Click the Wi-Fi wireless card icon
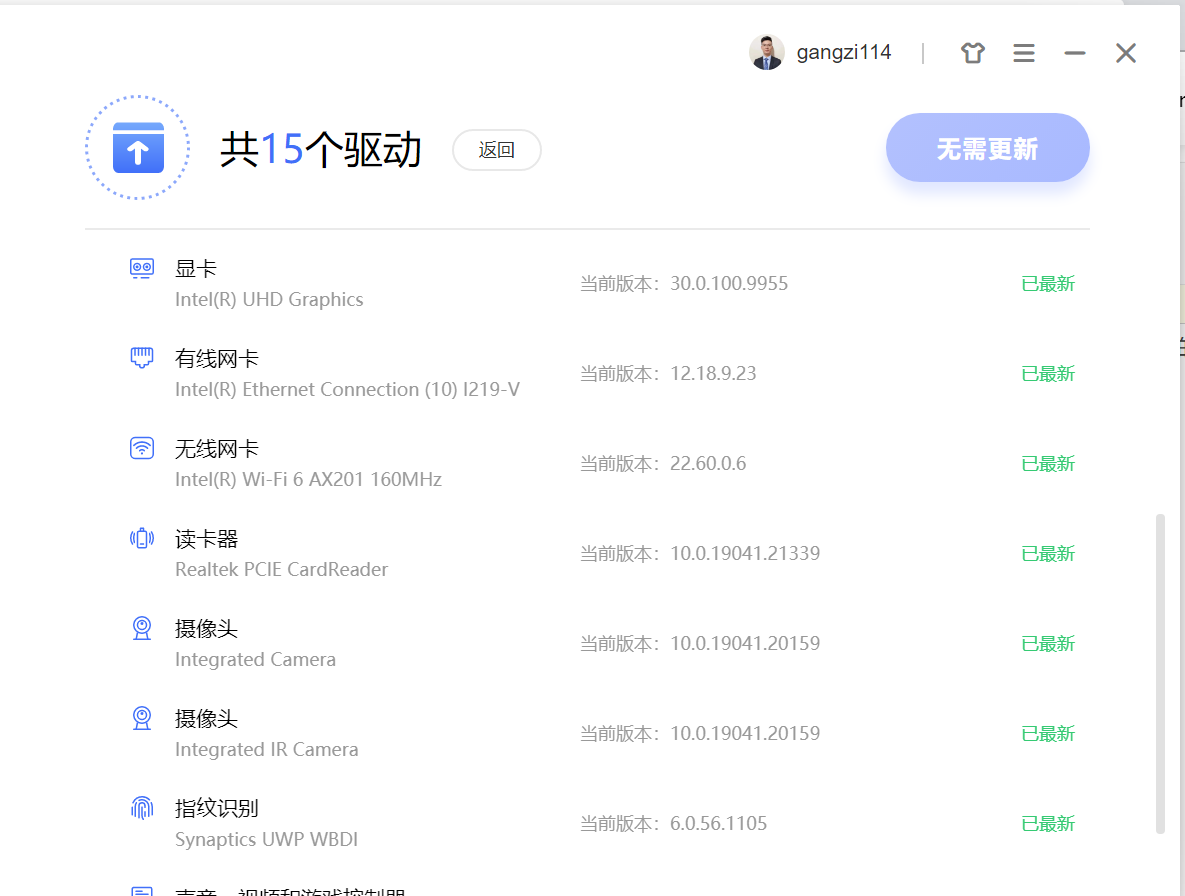 [x=142, y=448]
